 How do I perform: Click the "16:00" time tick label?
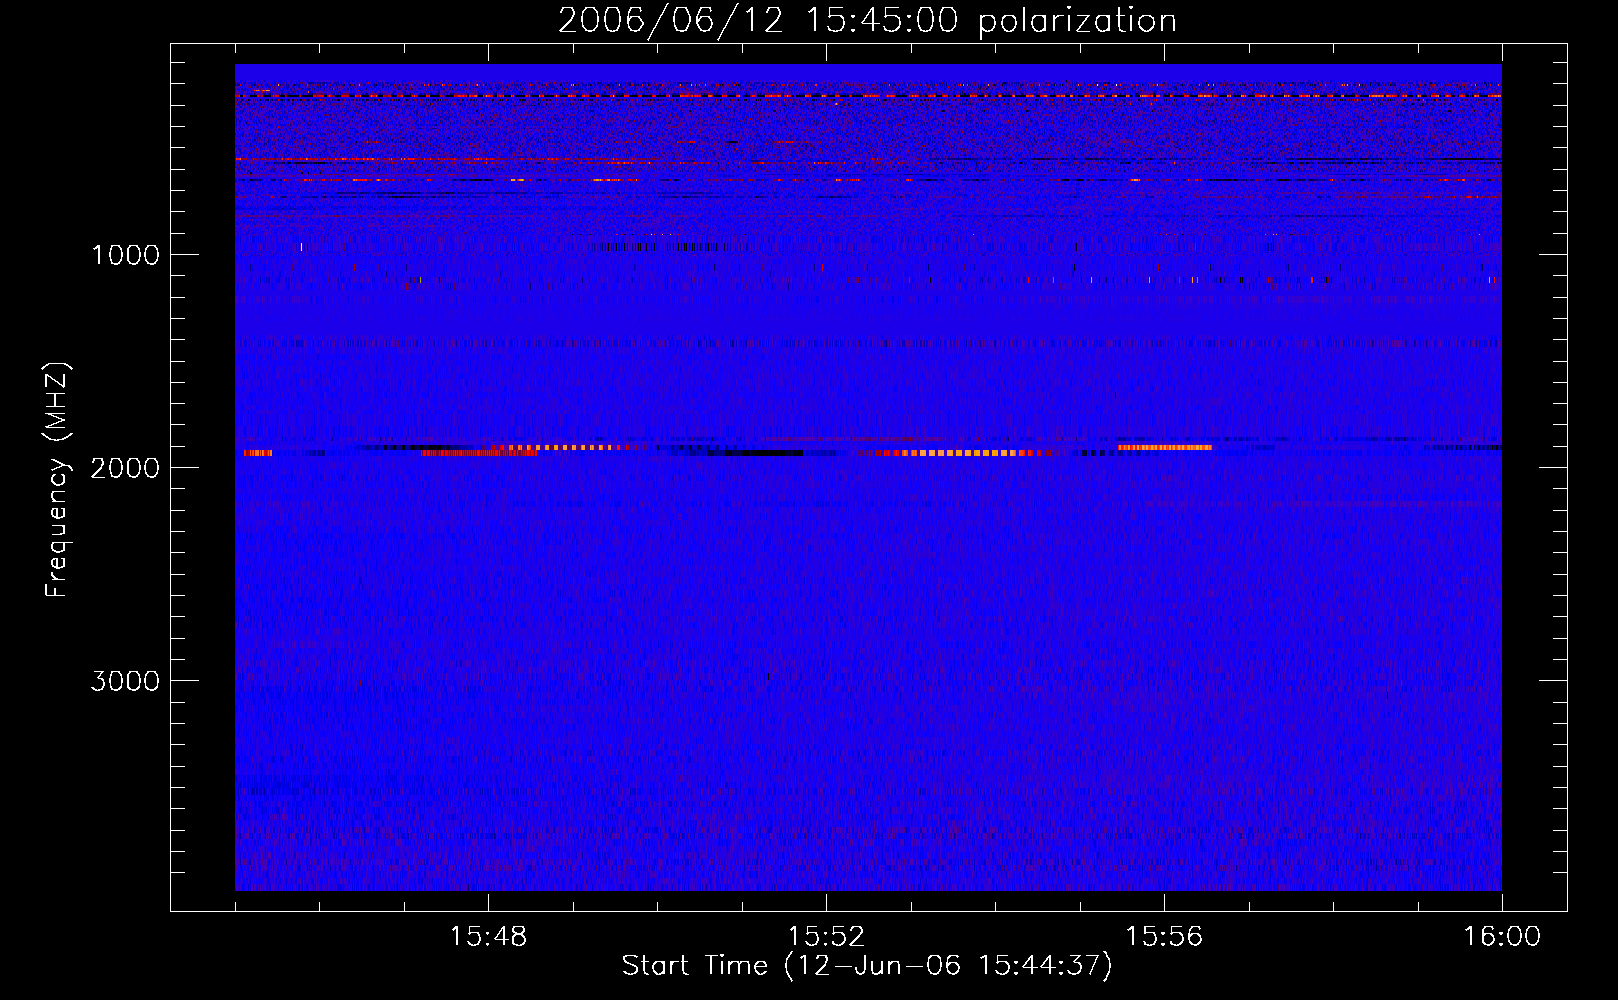(x=1502, y=937)
